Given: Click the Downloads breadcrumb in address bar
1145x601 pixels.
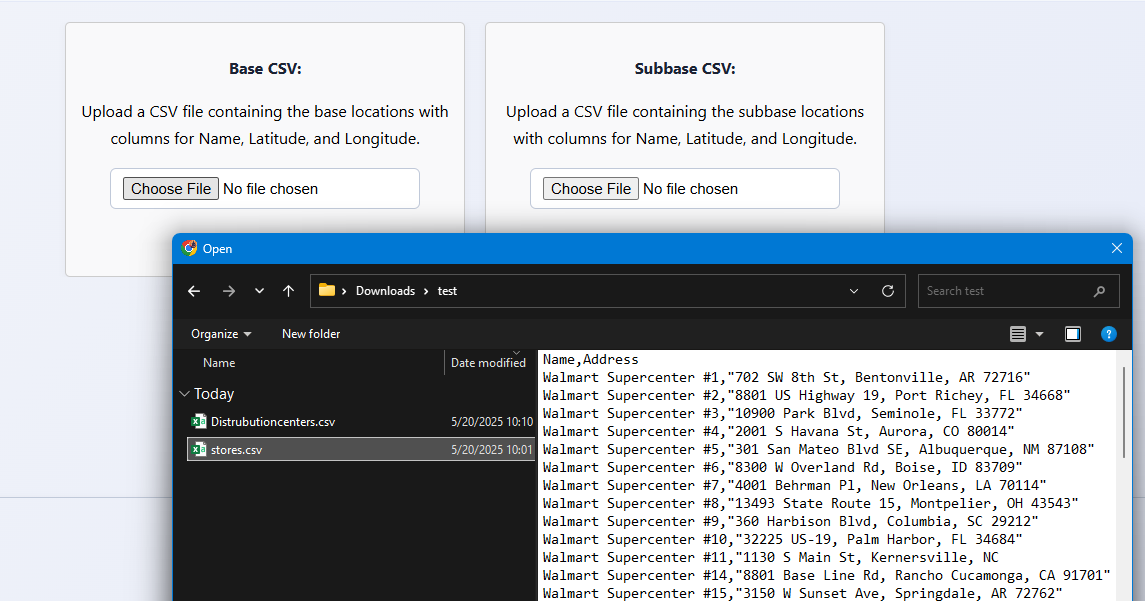Looking at the screenshot, I should pos(385,291).
